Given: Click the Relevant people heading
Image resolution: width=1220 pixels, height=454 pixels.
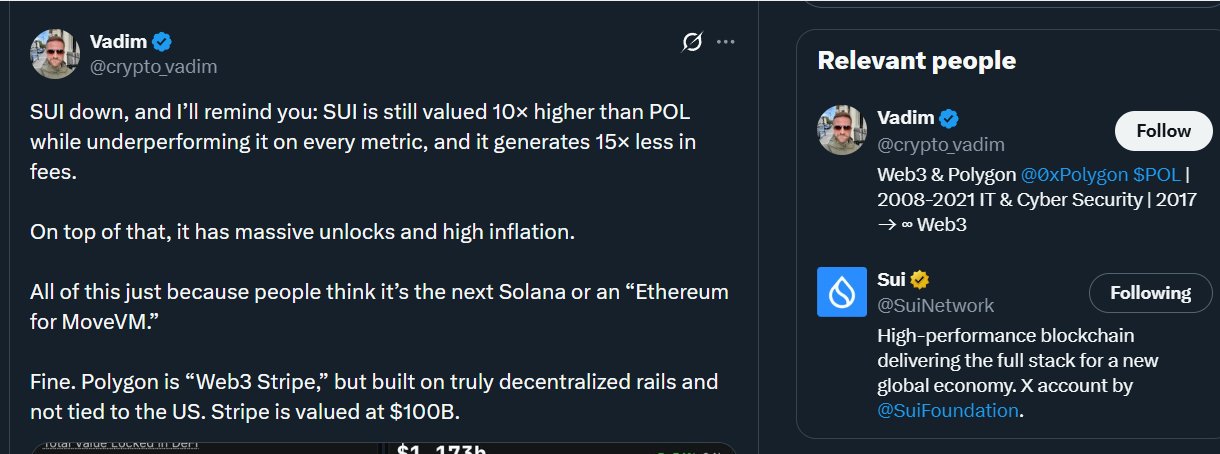Looking at the screenshot, I should click(916, 61).
